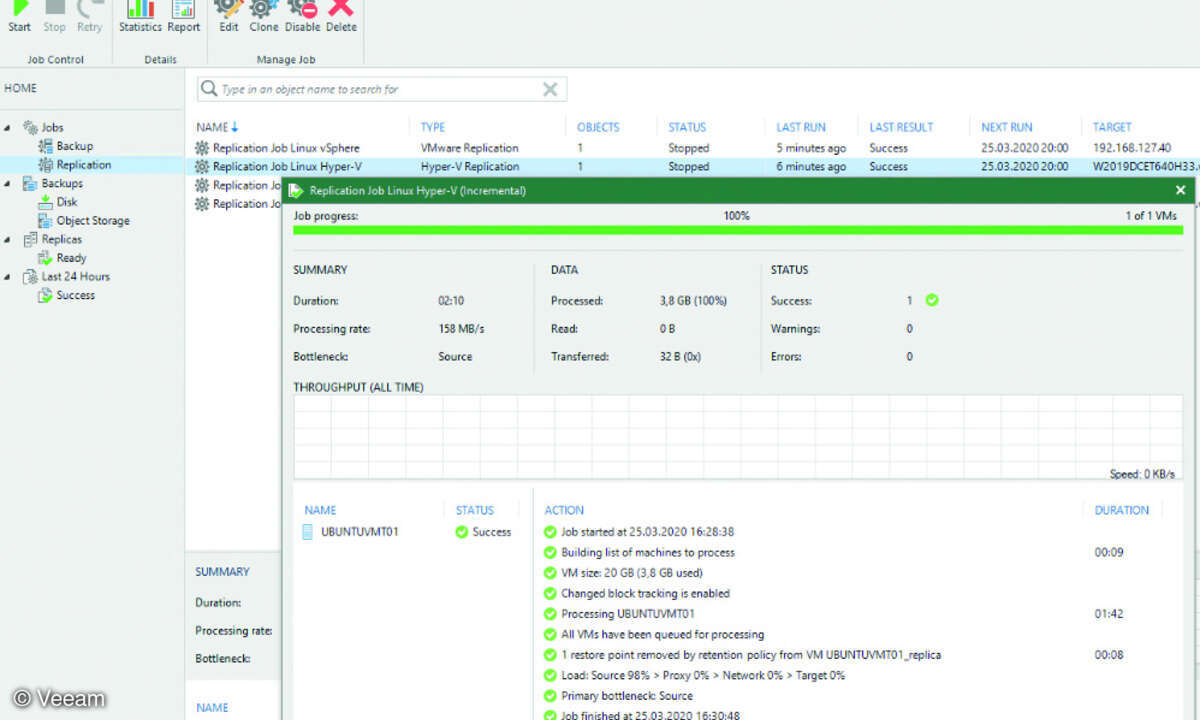Click gear icon of Linux Hyper-V job
Viewport: 1200px width, 720px height.
coord(202,167)
